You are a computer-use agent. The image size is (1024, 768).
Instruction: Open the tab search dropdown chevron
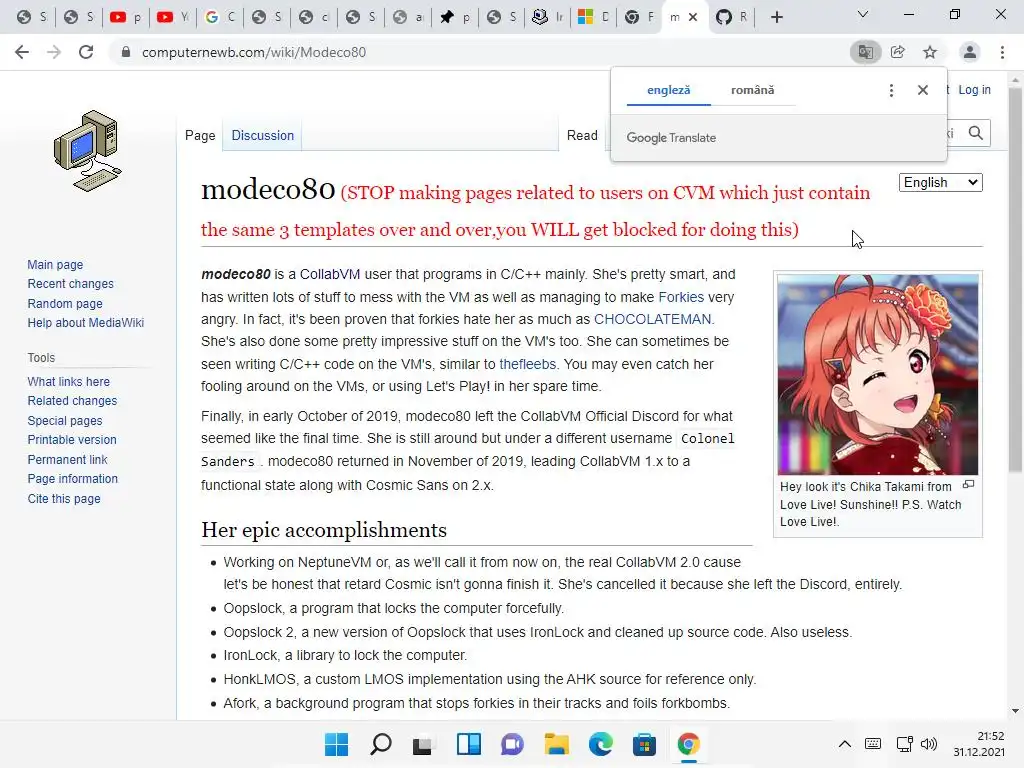(863, 14)
